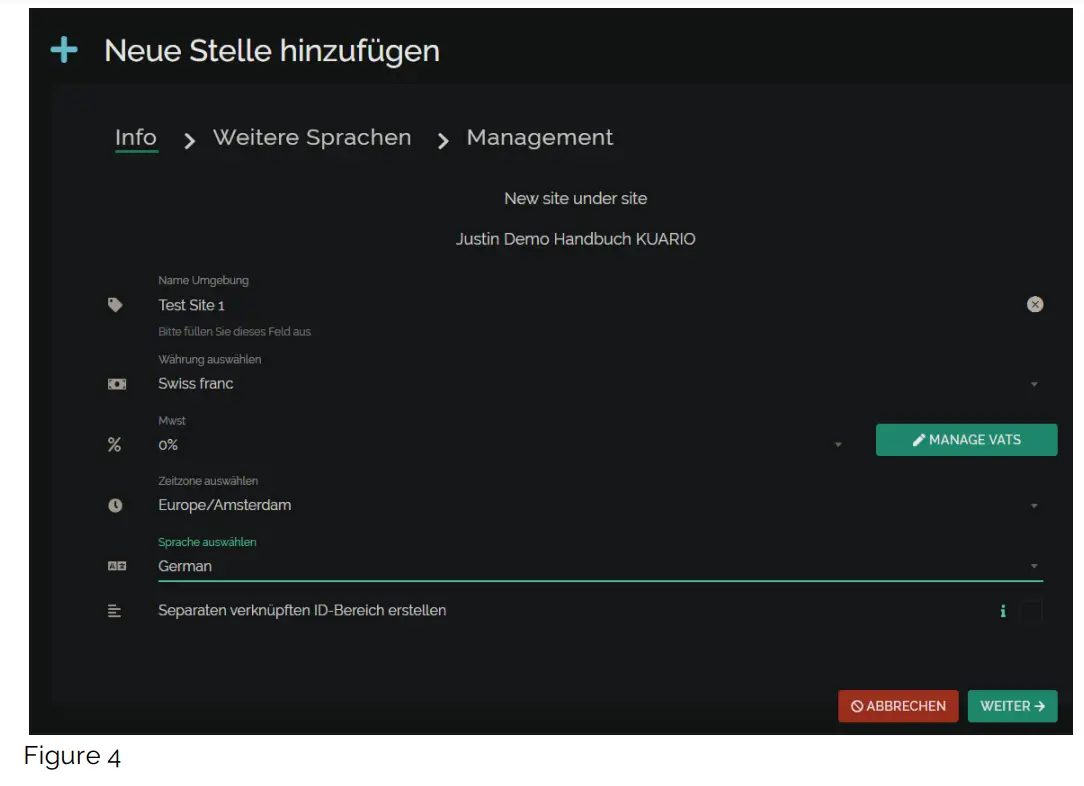Clear the Name Umgebung field
Viewport: 1084px width, 786px height.
1035,304
